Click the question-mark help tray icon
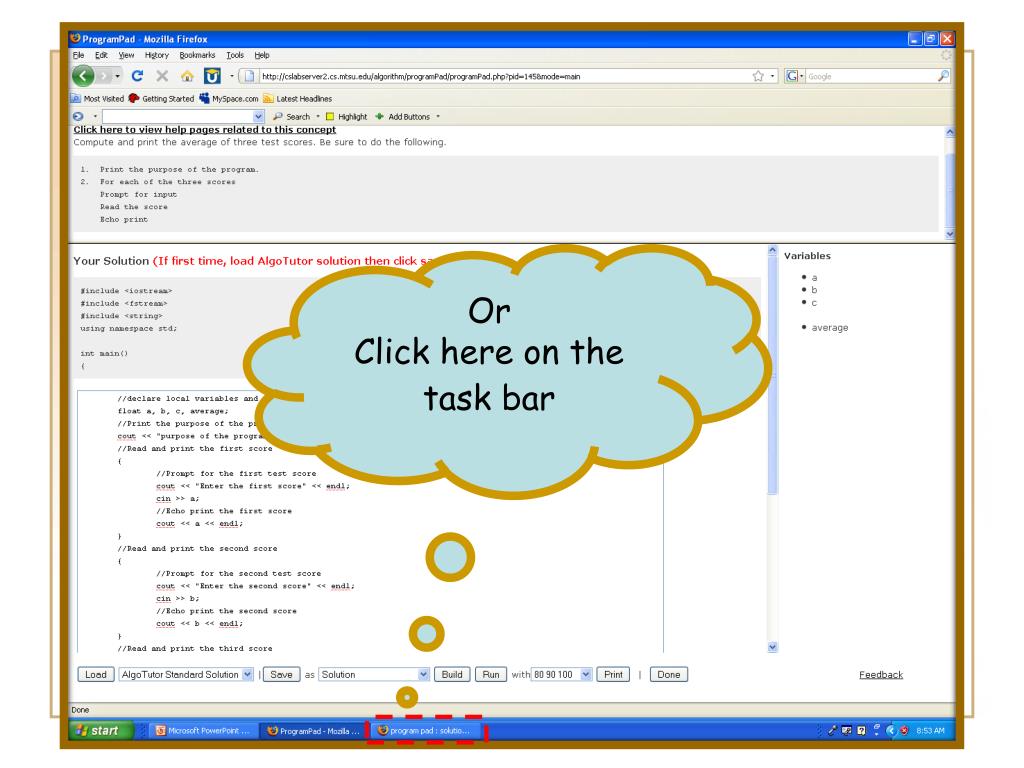 862,731
